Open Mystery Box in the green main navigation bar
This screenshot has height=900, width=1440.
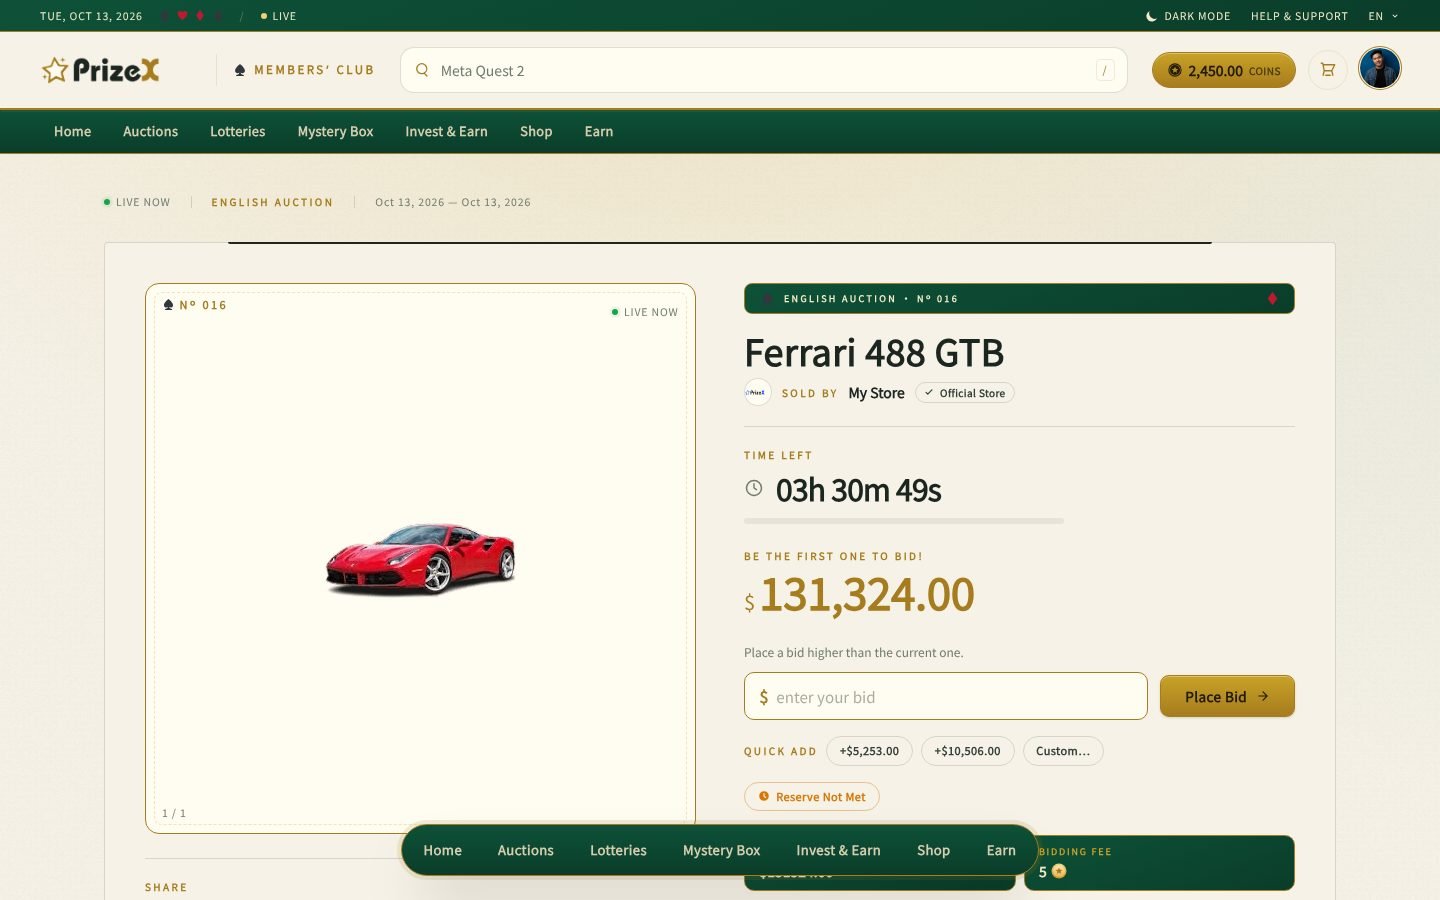click(335, 131)
